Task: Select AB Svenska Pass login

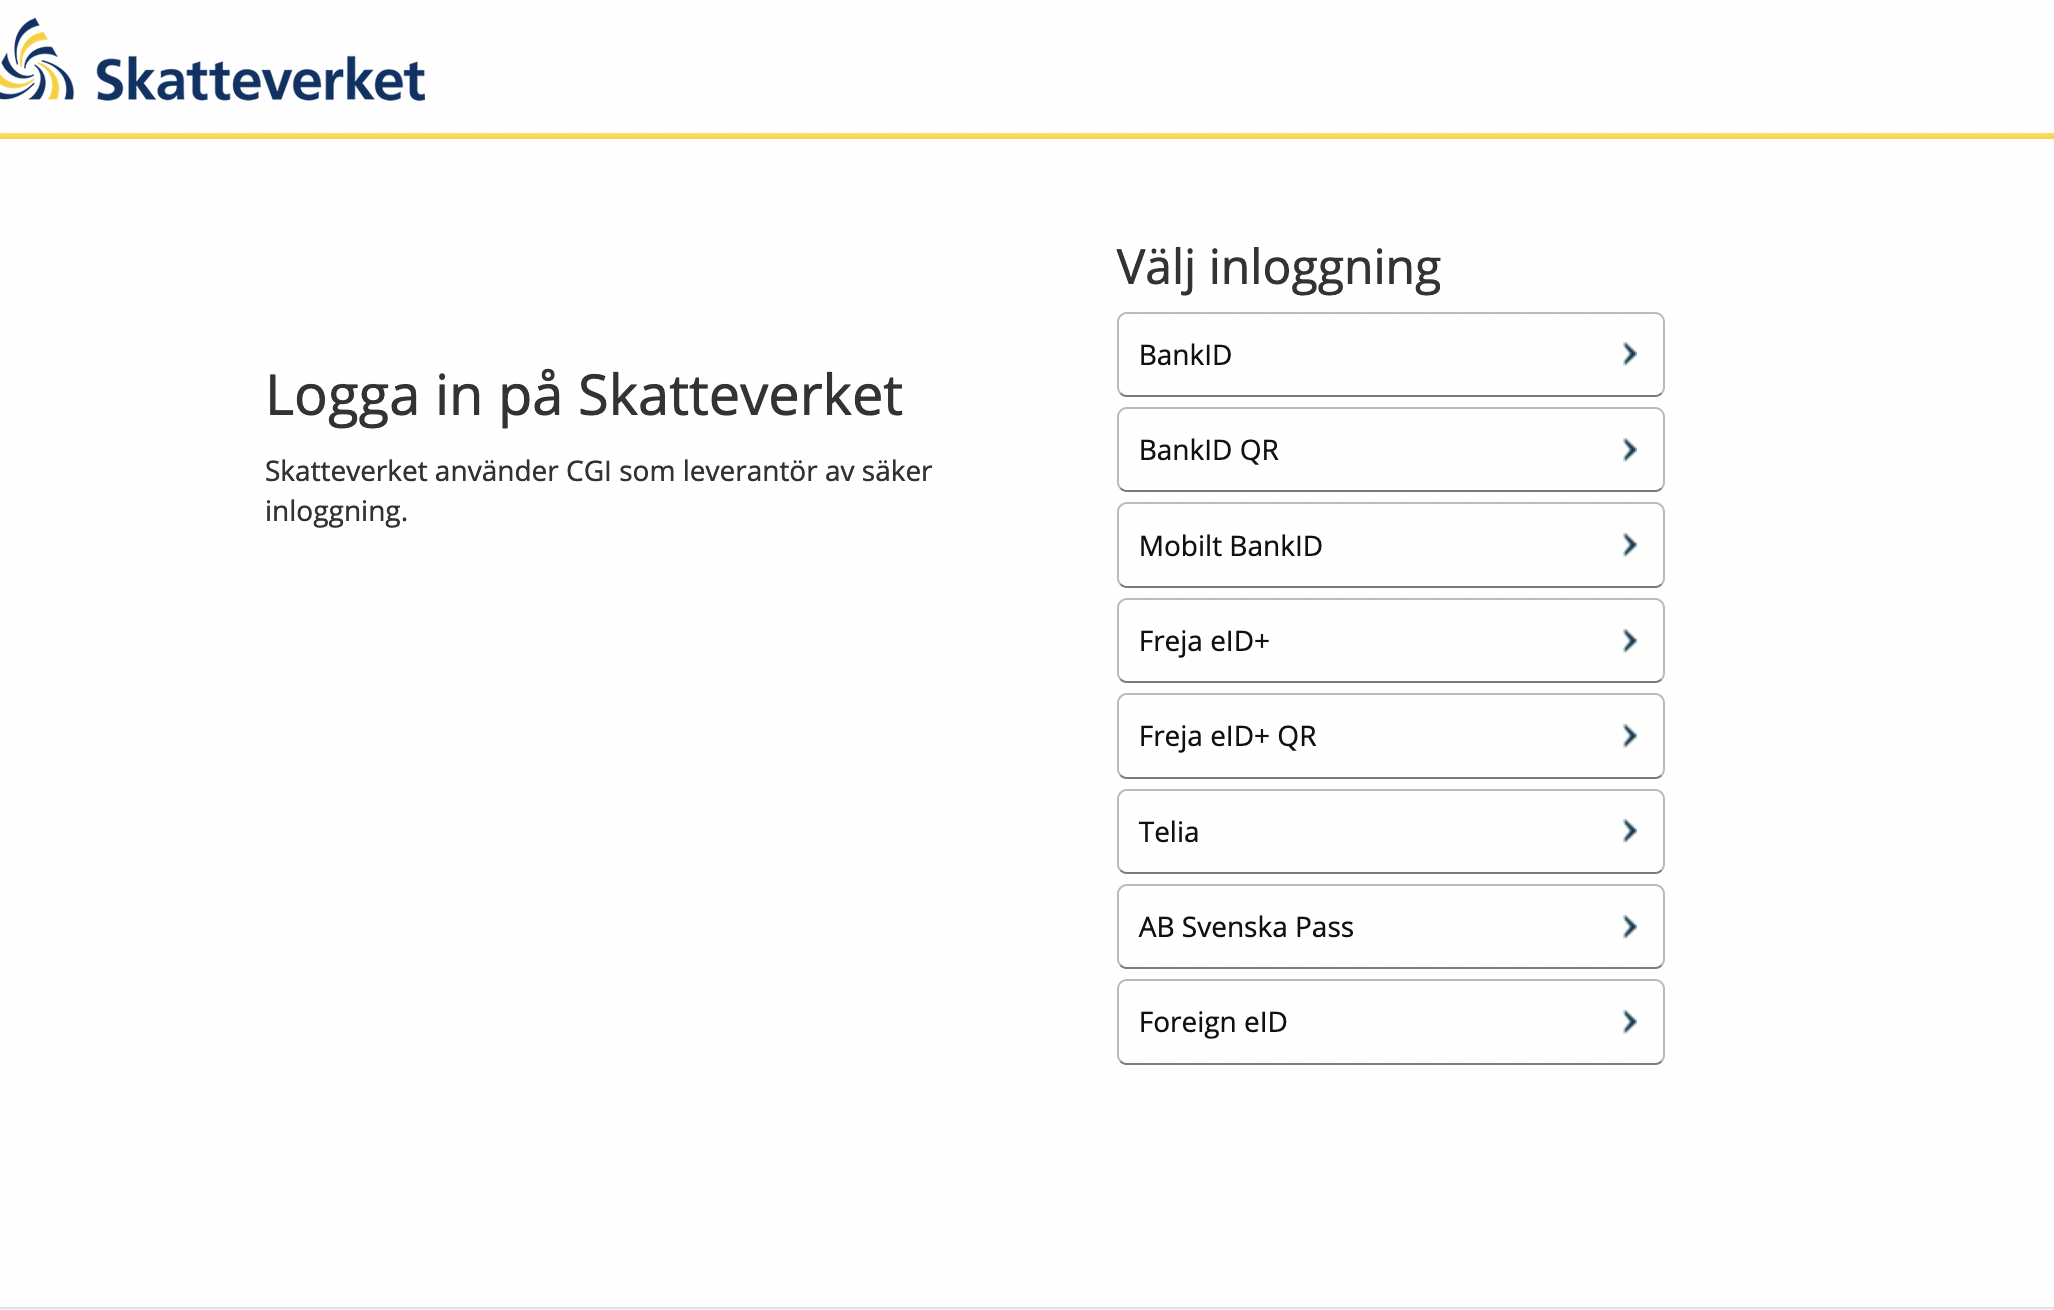Action: (x=1389, y=927)
